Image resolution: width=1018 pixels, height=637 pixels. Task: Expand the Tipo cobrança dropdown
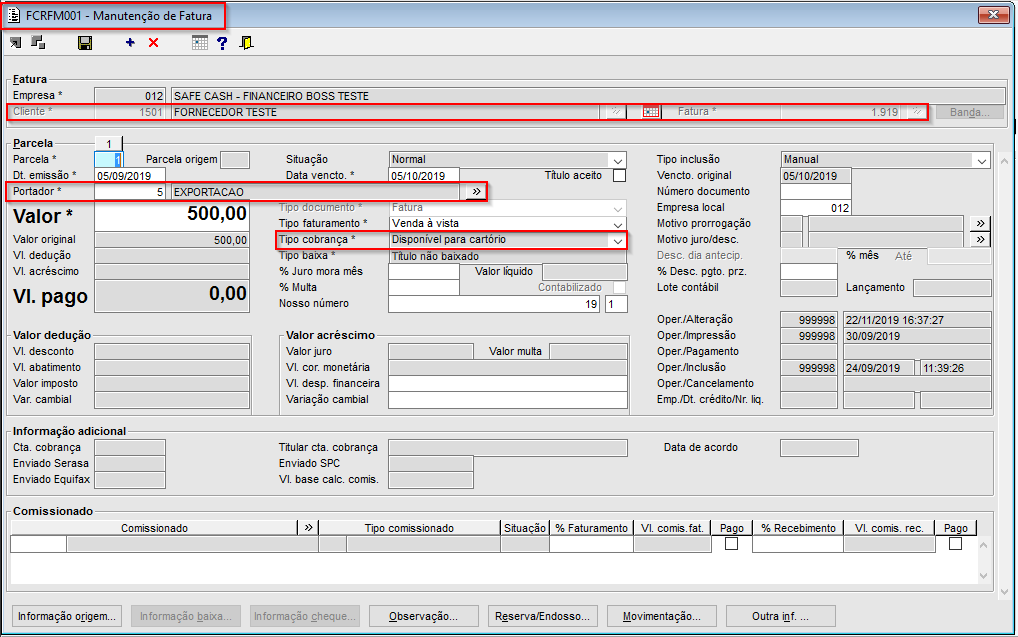pos(617,240)
